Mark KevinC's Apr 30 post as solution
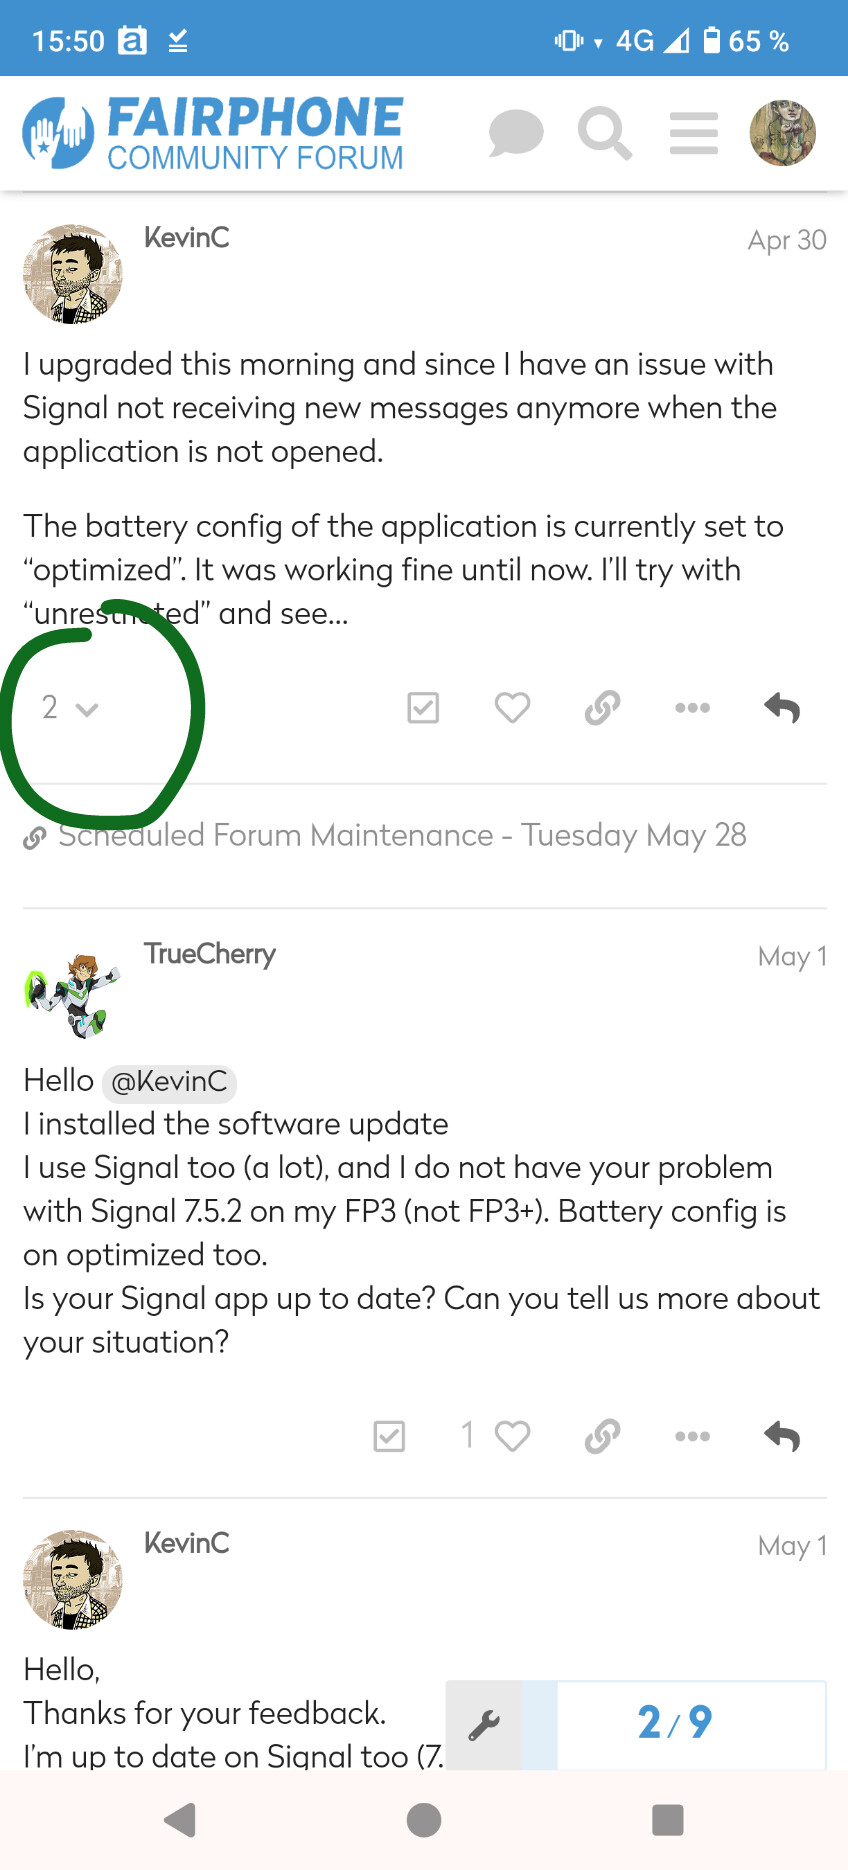This screenshot has width=848, height=1870. (x=423, y=708)
